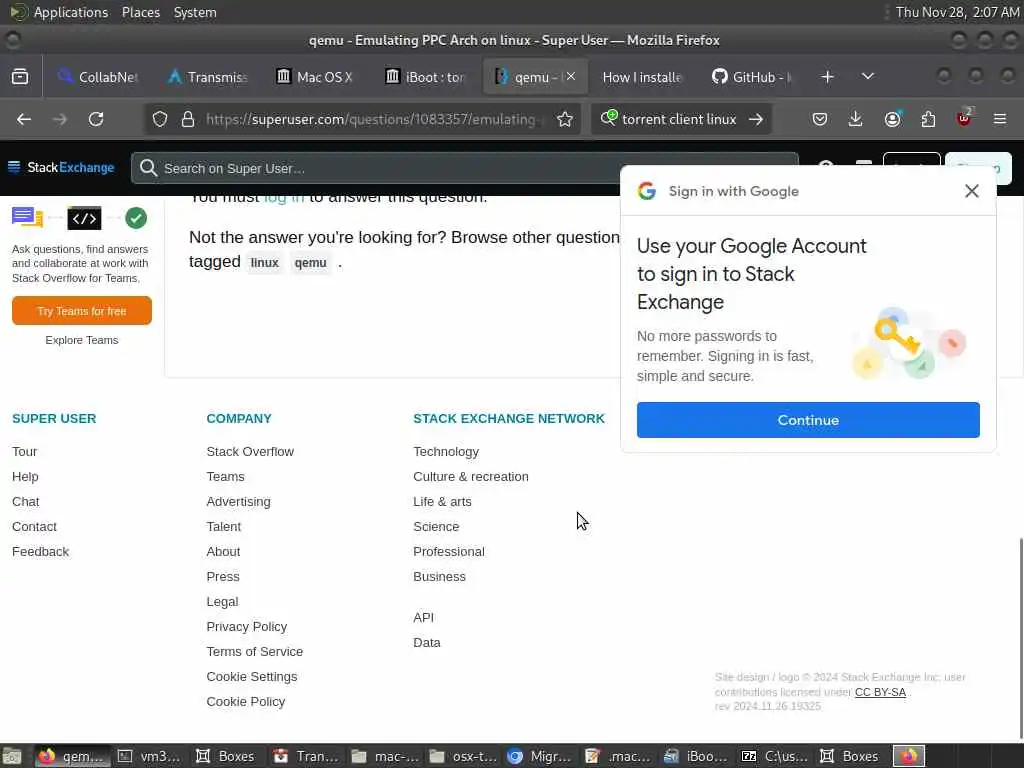Open the Contact footer link
The image size is (1024, 768).
[x=34, y=526]
